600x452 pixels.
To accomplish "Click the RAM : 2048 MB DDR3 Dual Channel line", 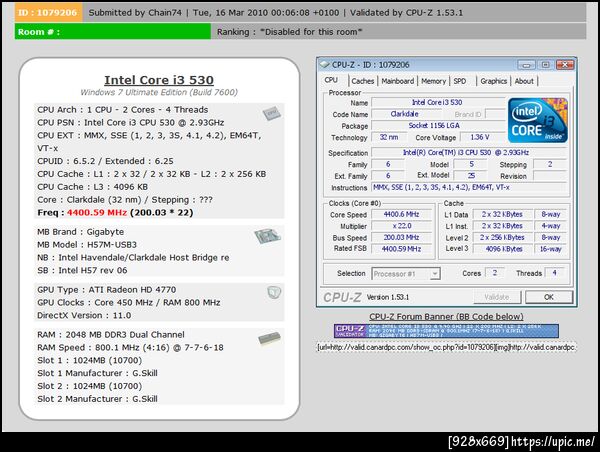I will point(111,335).
